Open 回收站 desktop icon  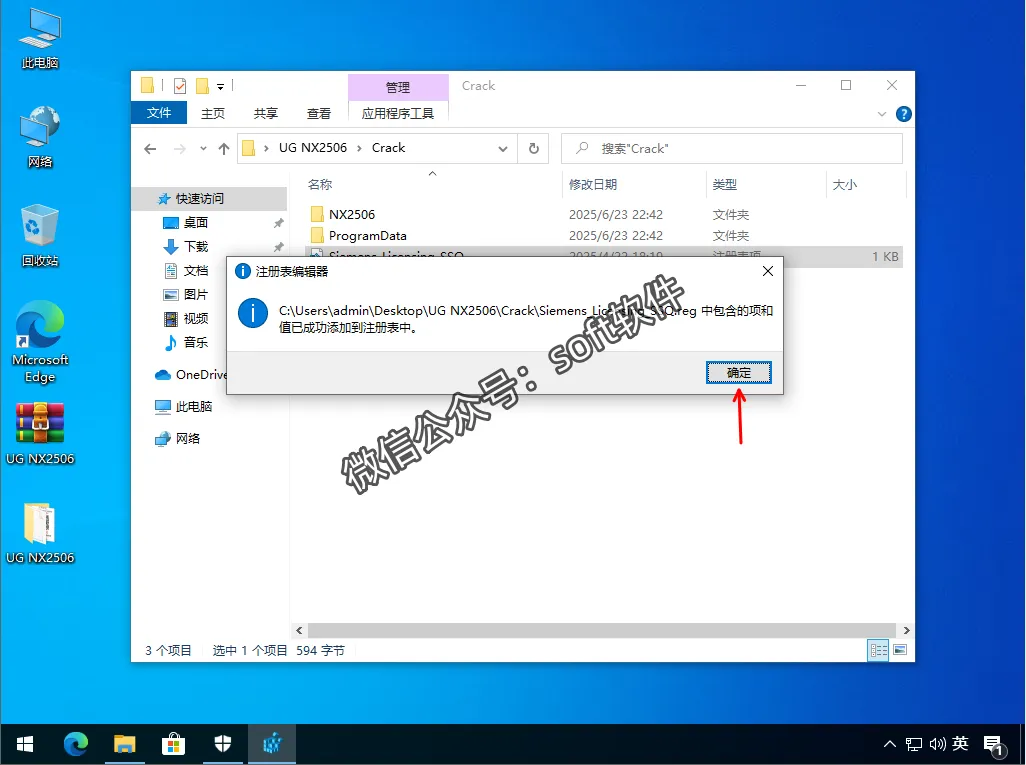pyautogui.click(x=40, y=236)
